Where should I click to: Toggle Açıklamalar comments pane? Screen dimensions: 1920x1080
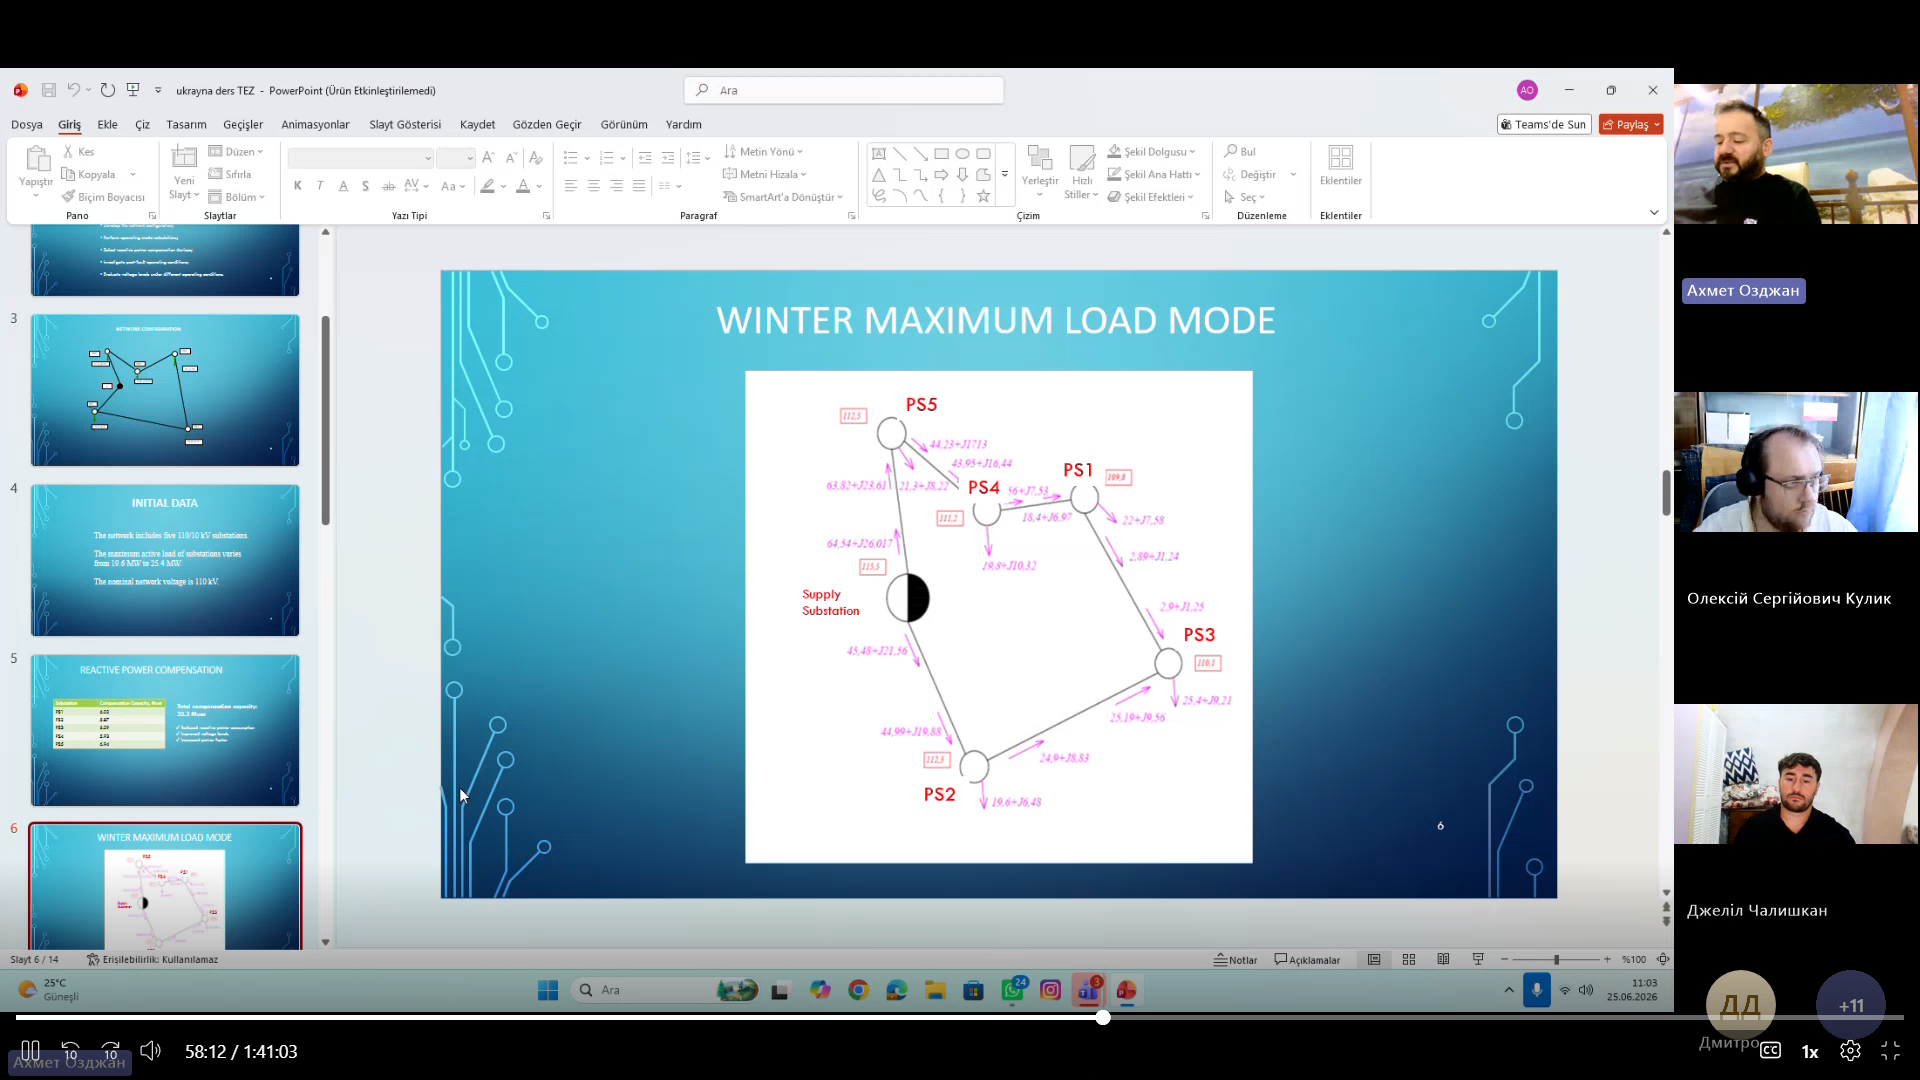click(1307, 960)
